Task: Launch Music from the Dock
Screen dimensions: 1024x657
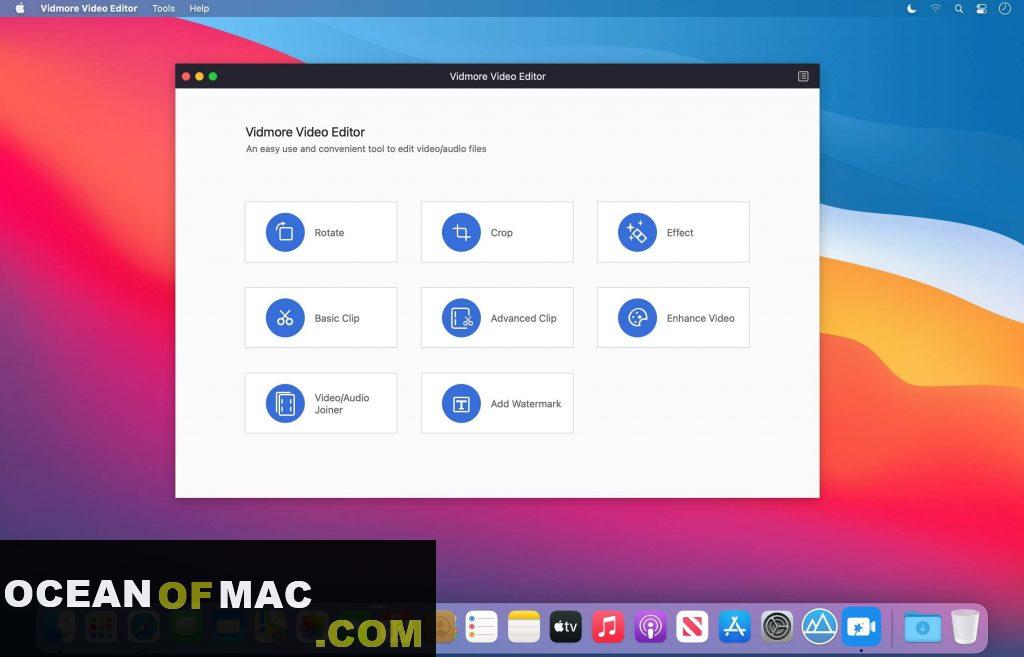Action: pos(608,627)
